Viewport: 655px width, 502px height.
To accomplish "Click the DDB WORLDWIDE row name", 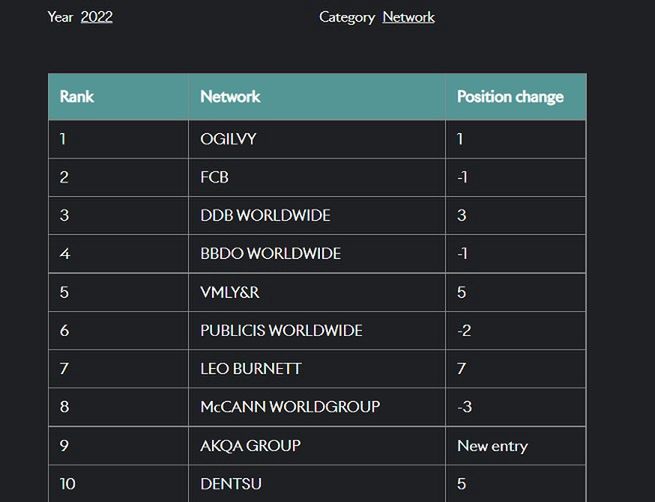I will pyautogui.click(x=265, y=216).
